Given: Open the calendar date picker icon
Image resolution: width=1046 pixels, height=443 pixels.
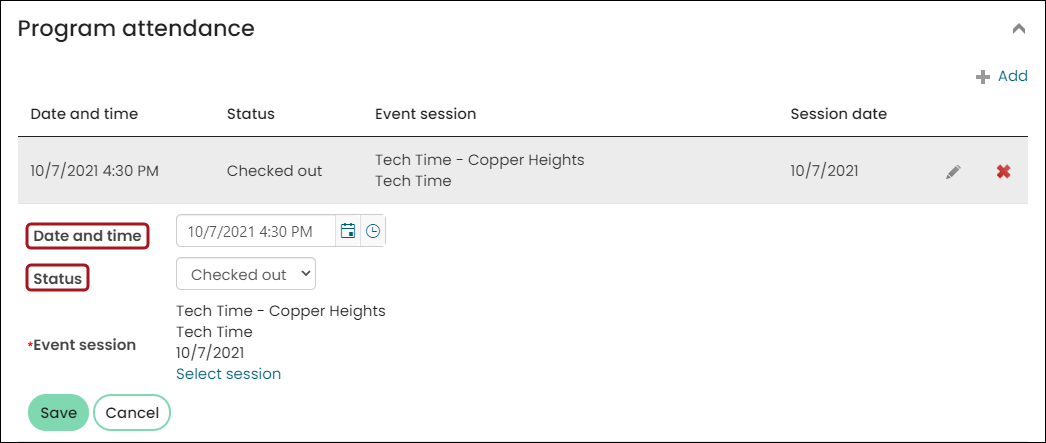Looking at the screenshot, I should click(348, 231).
